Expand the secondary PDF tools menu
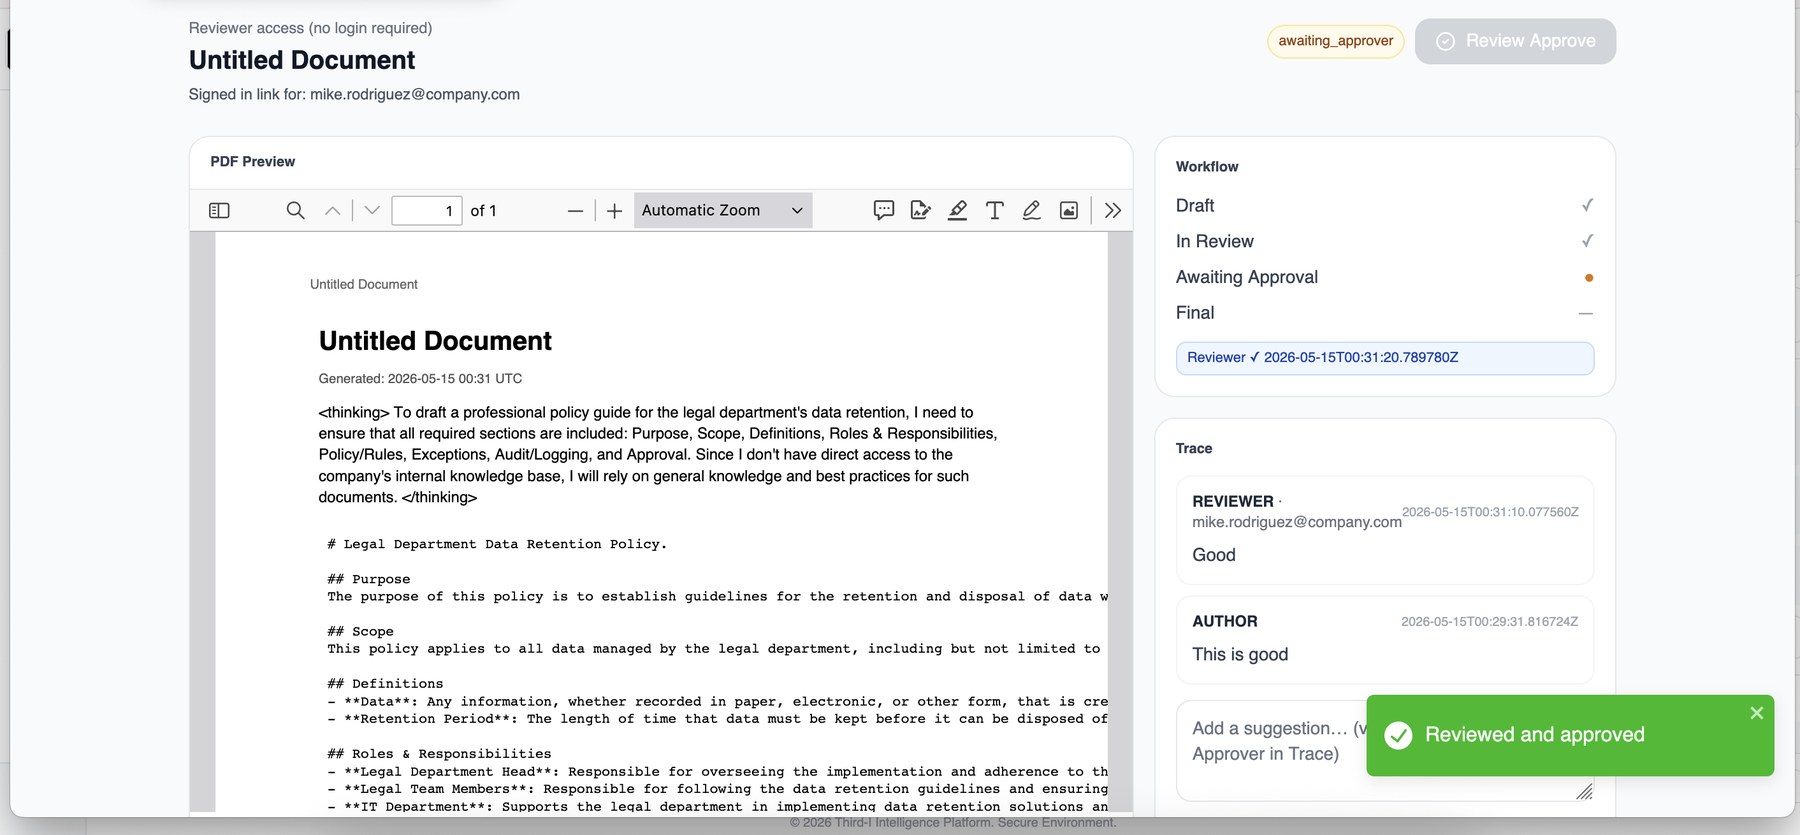The width and height of the screenshot is (1800, 835). click(x=1113, y=210)
